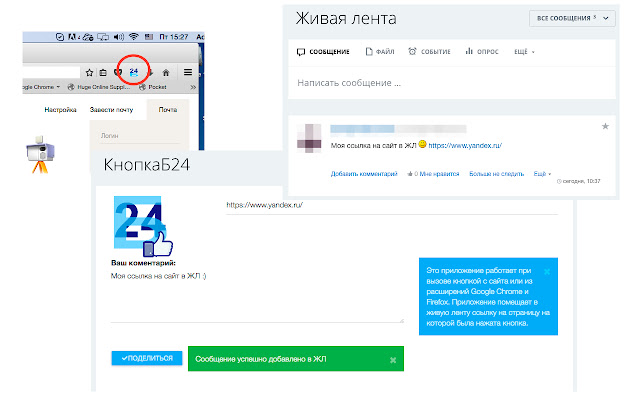Viewport: 640px width, 400px height.
Task: Switch to the Почта tab
Action: click(x=168, y=109)
